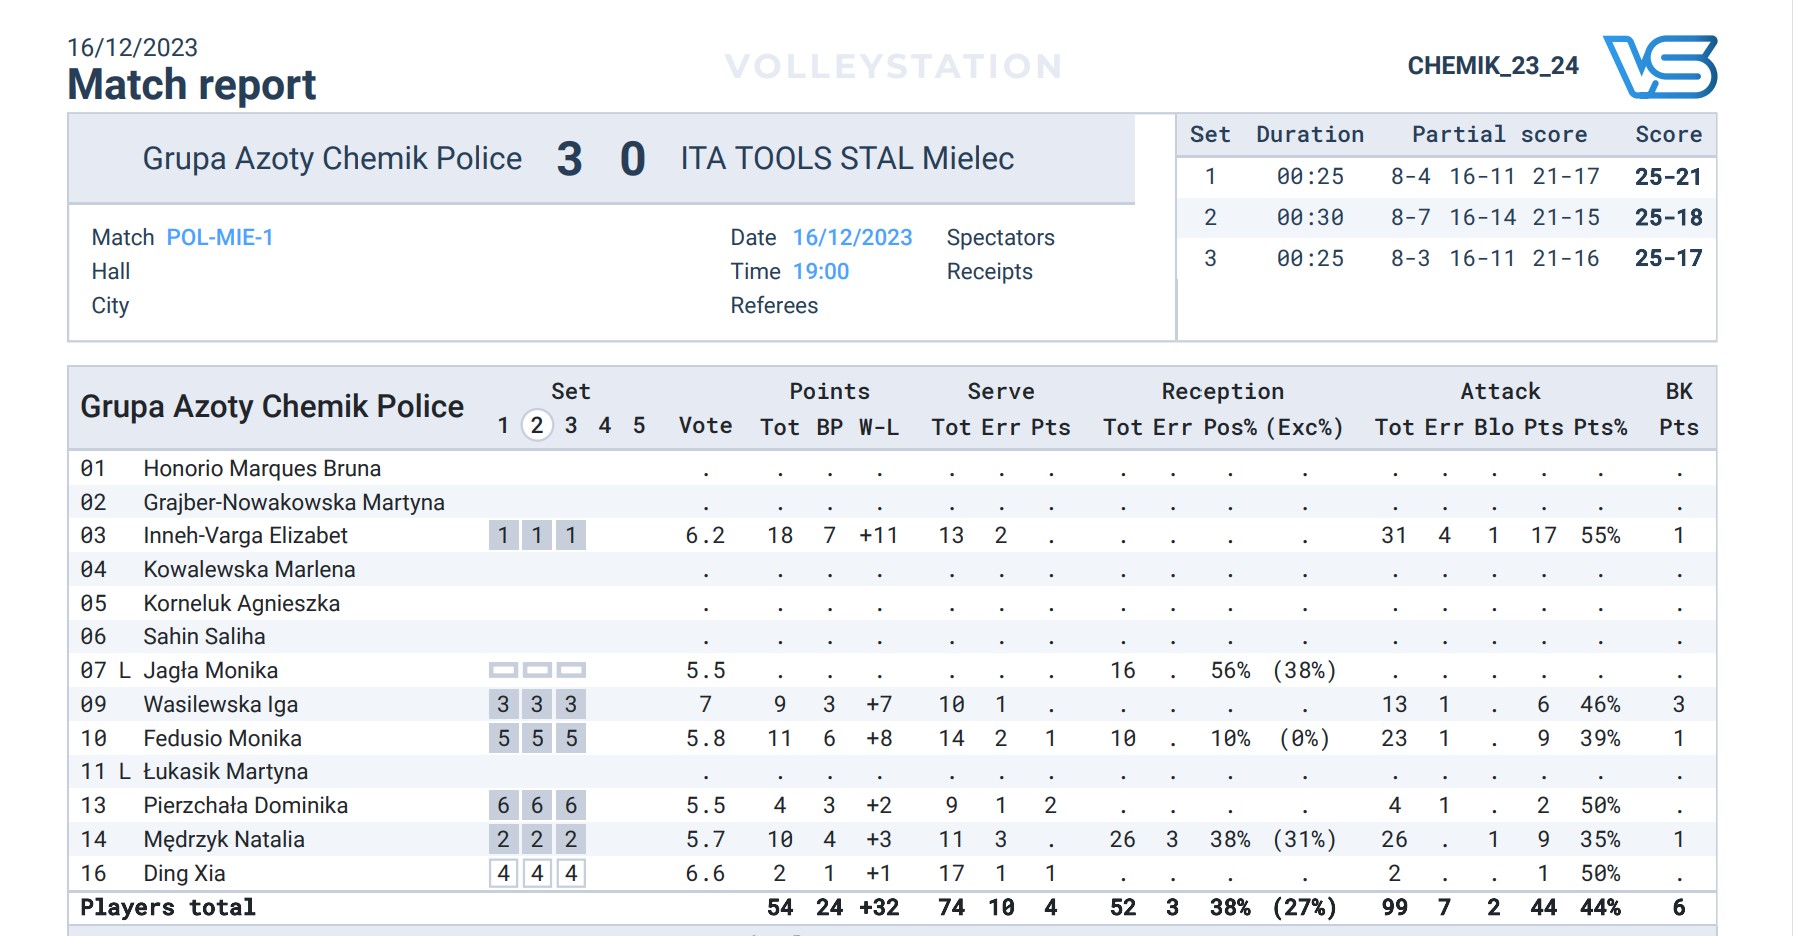Viewport: 1793px width, 936px height.
Task: Open the POL-MIE-1 match link
Action: tap(220, 238)
